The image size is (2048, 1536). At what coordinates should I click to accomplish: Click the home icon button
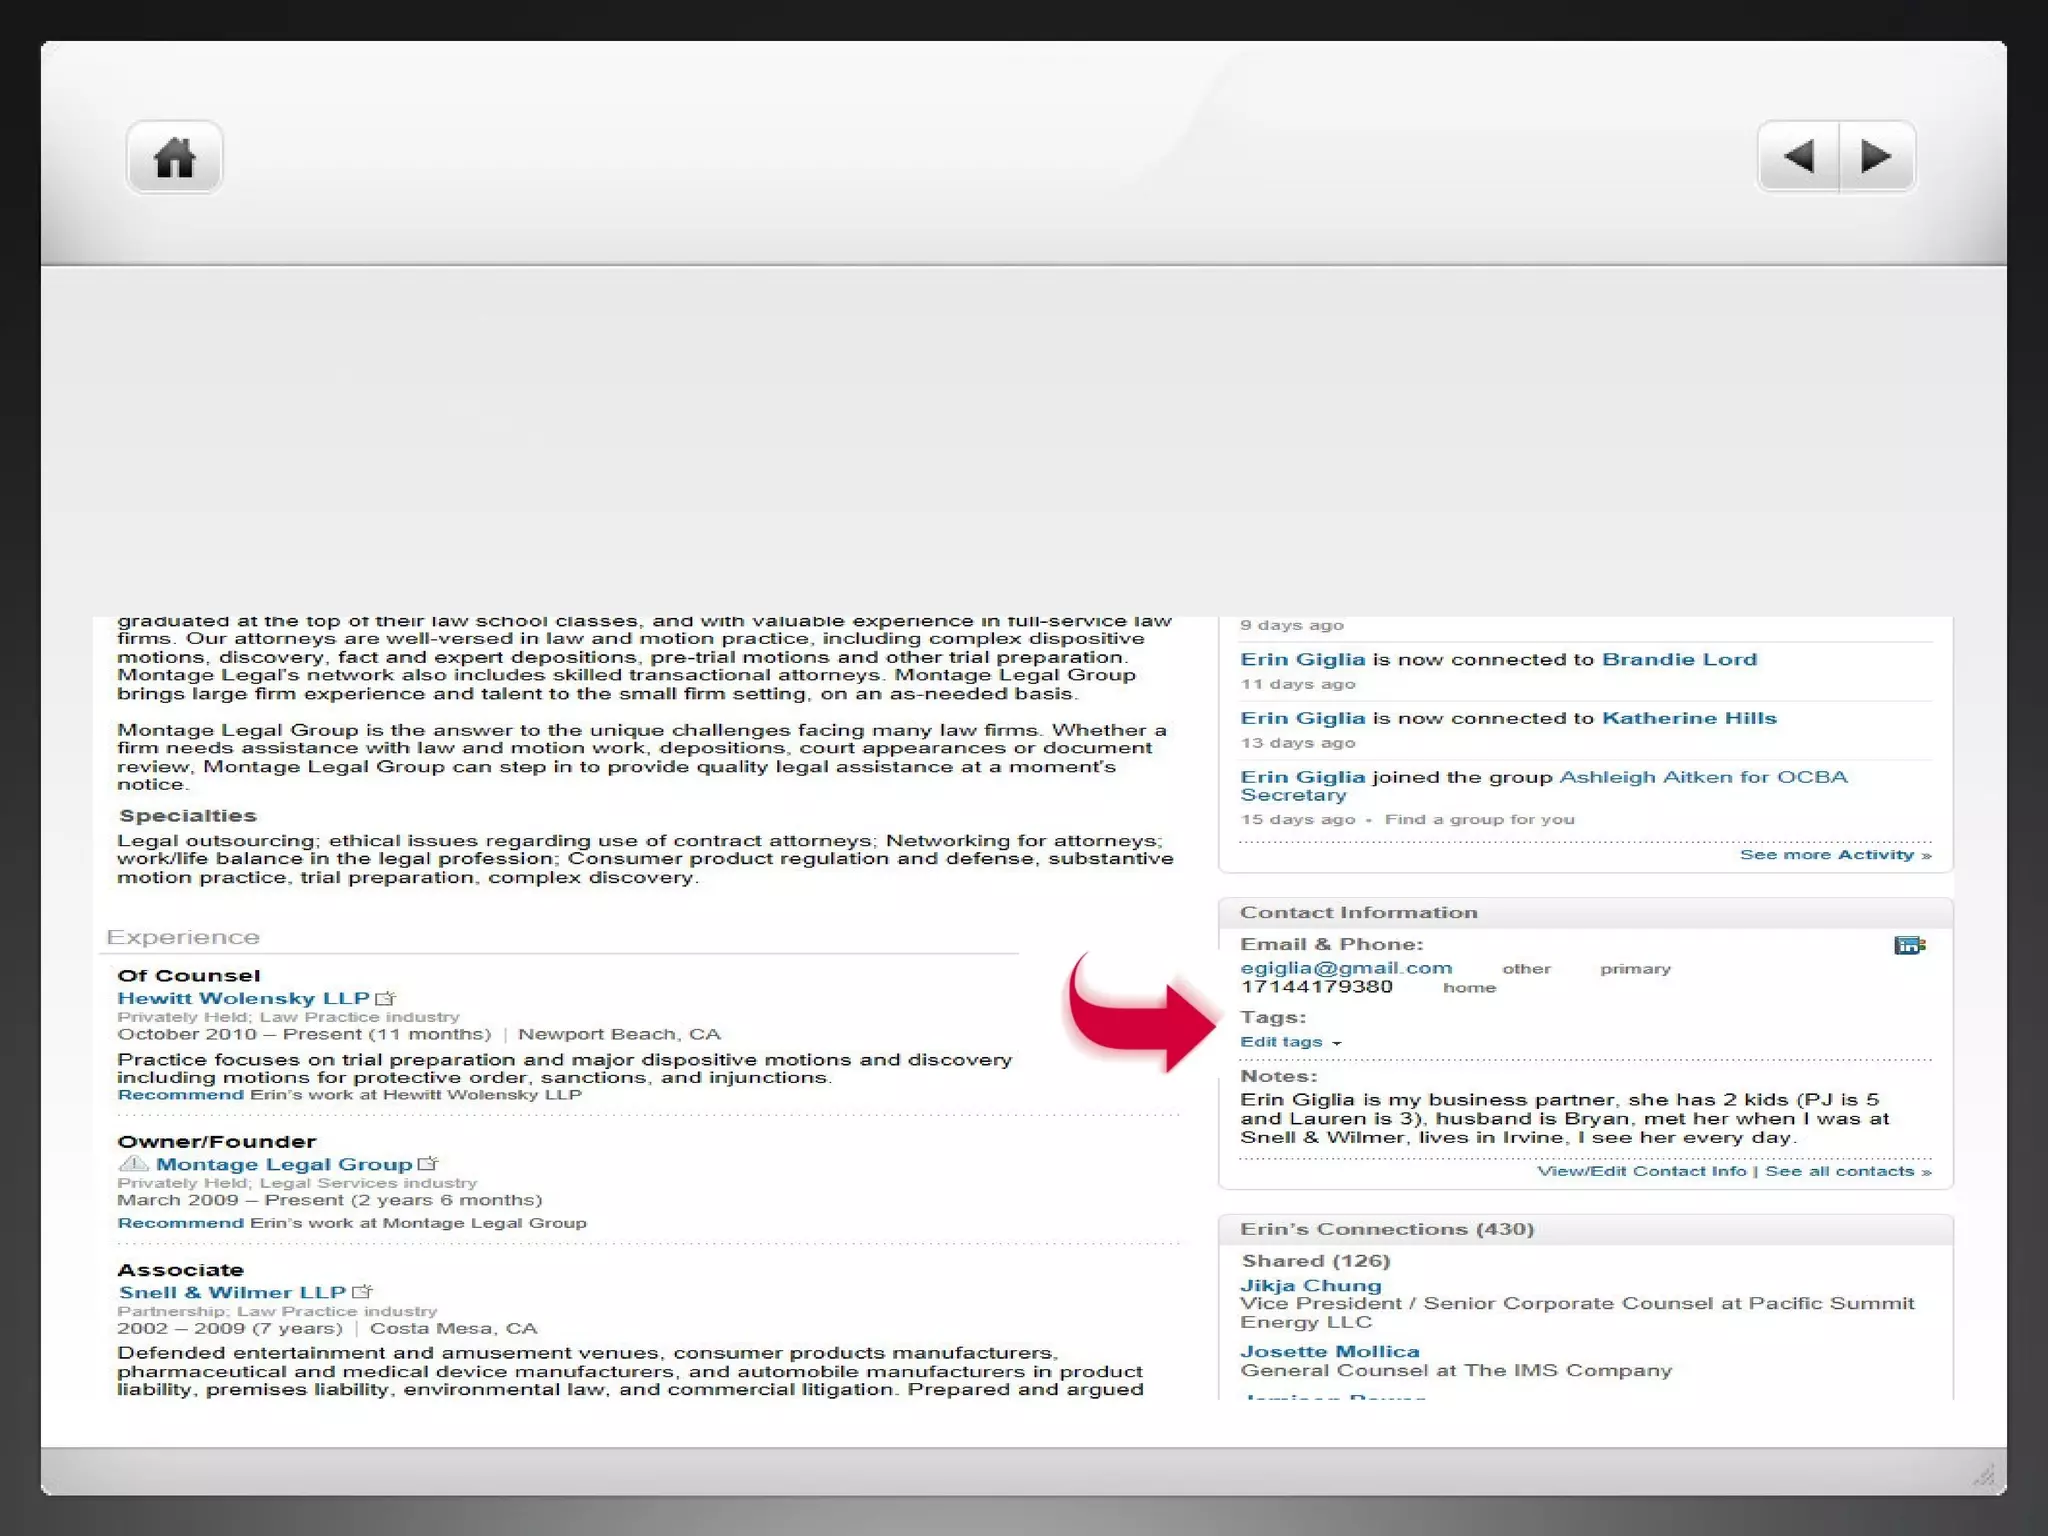pos(174,157)
